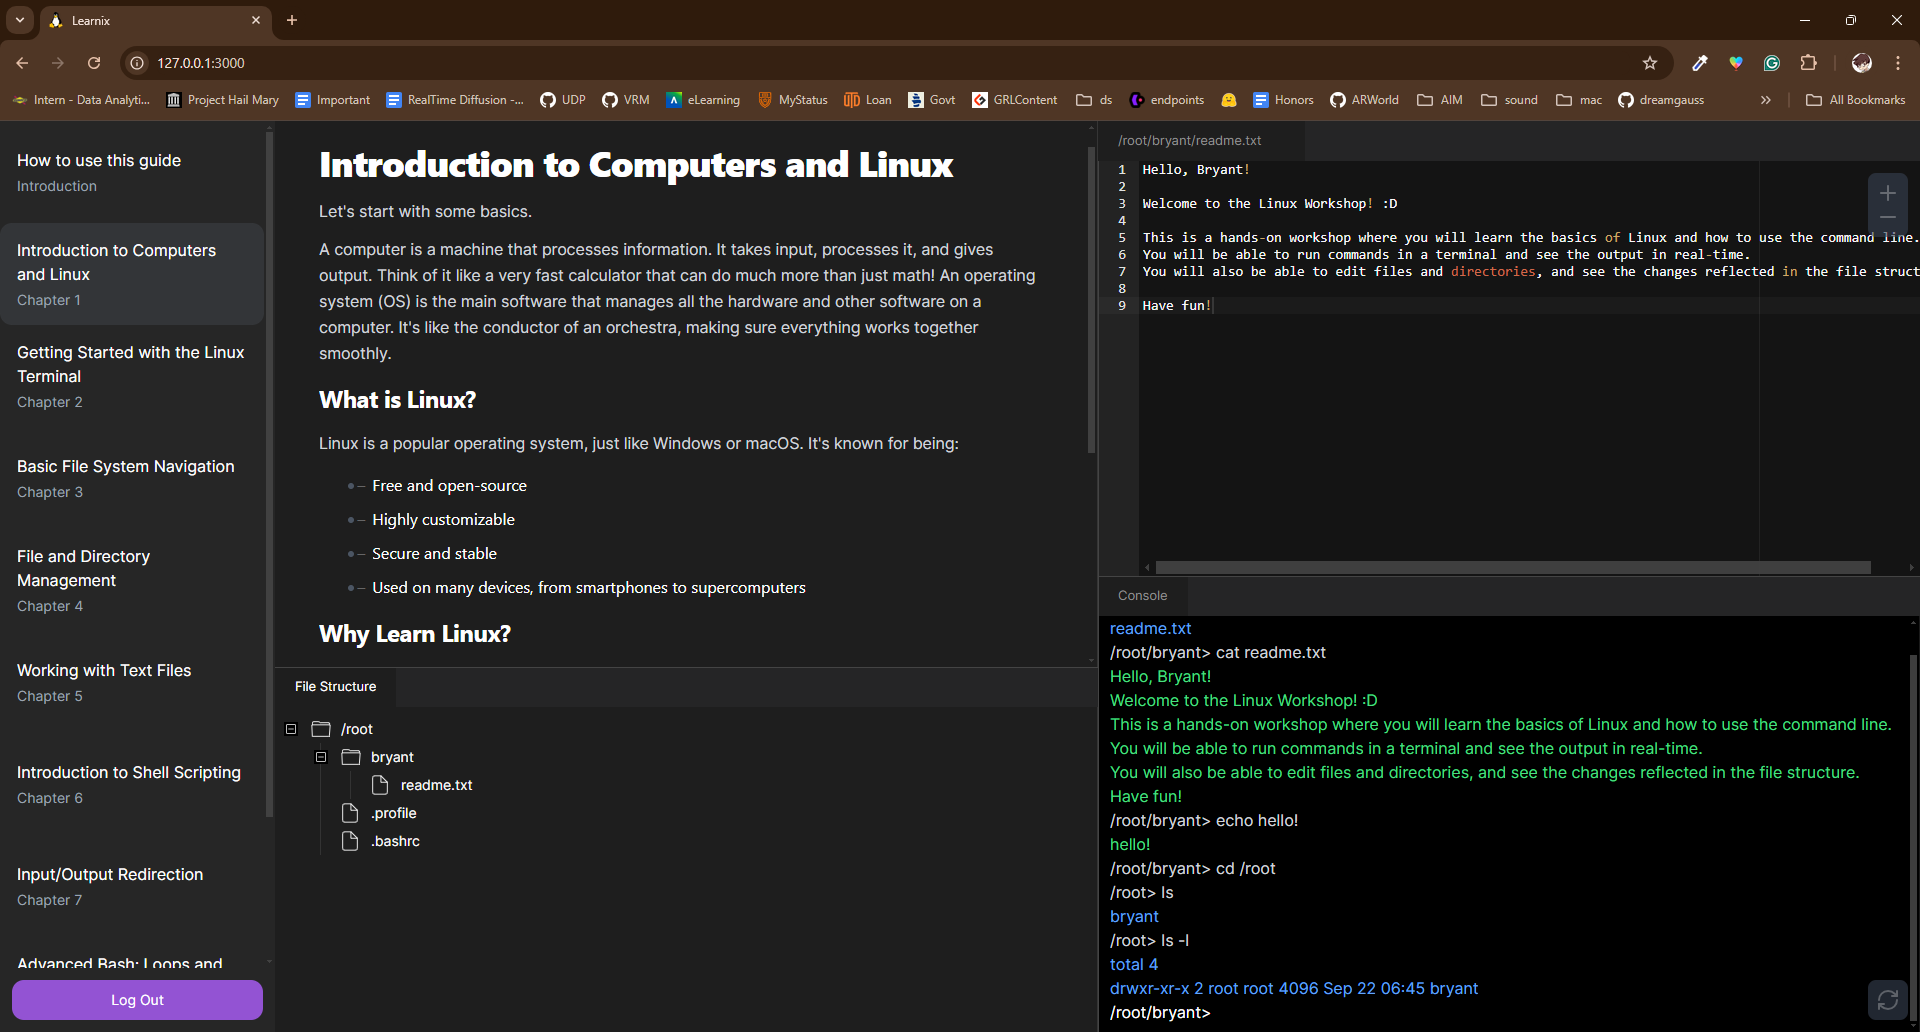Screen dimensions: 1920x1032
Task: Click the bryant folder icon
Action: tap(351, 757)
